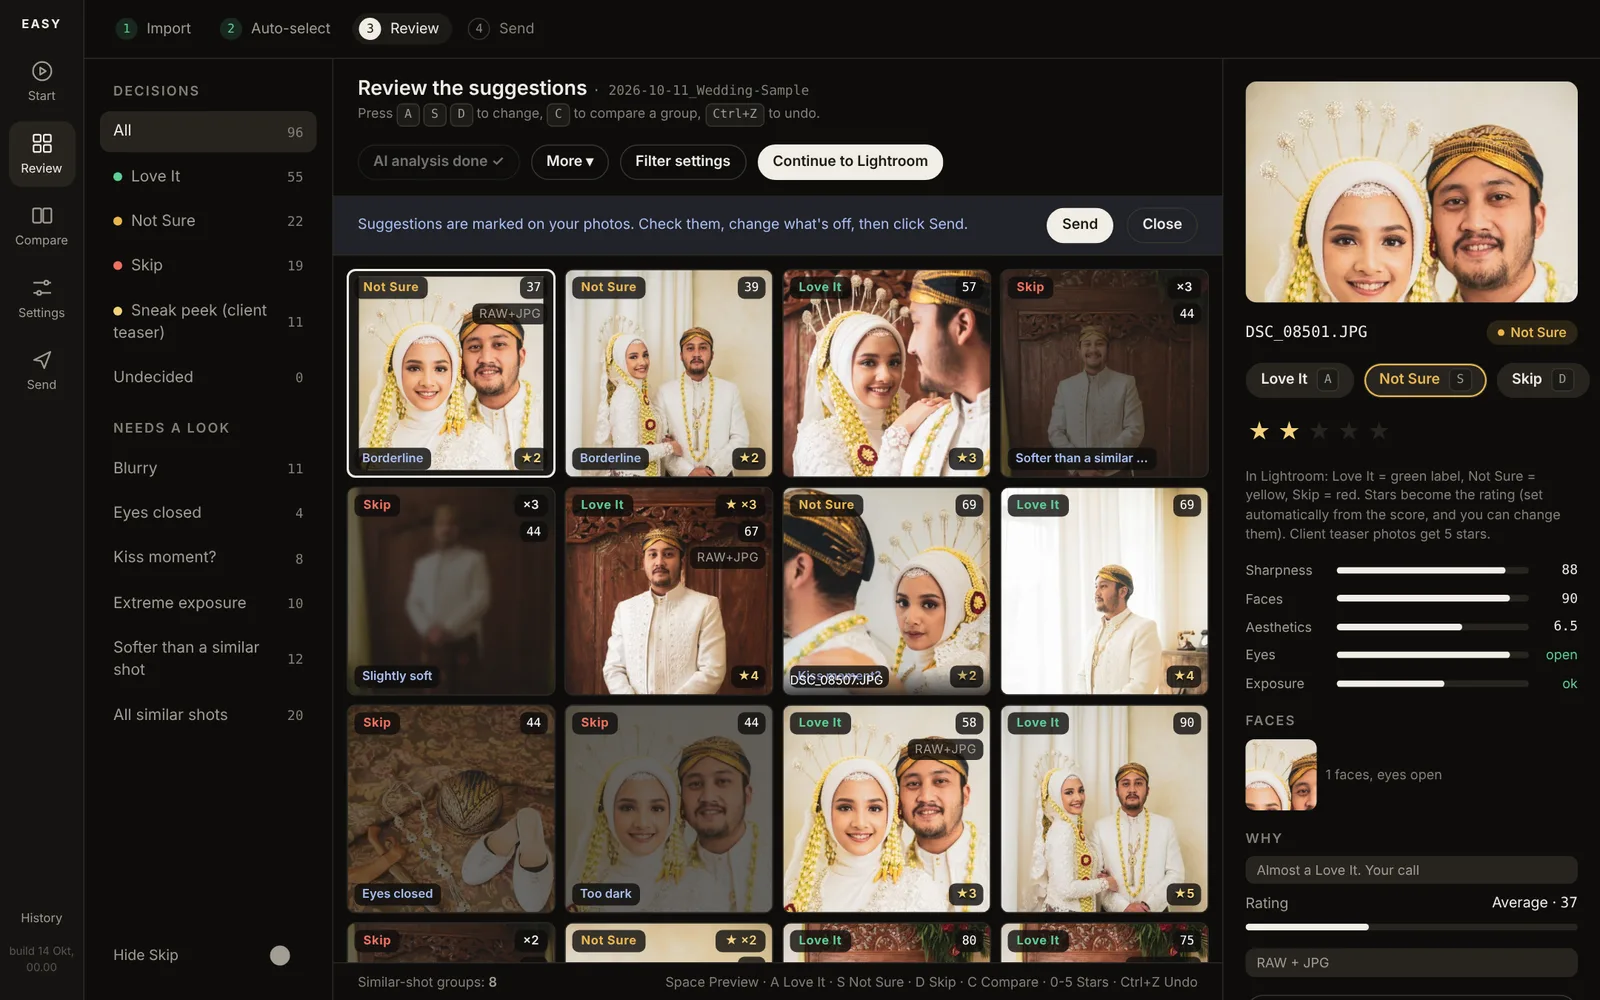Go to the Send step in top bar
The width and height of the screenshot is (1600, 1000).
pyautogui.click(x=502, y=28)
